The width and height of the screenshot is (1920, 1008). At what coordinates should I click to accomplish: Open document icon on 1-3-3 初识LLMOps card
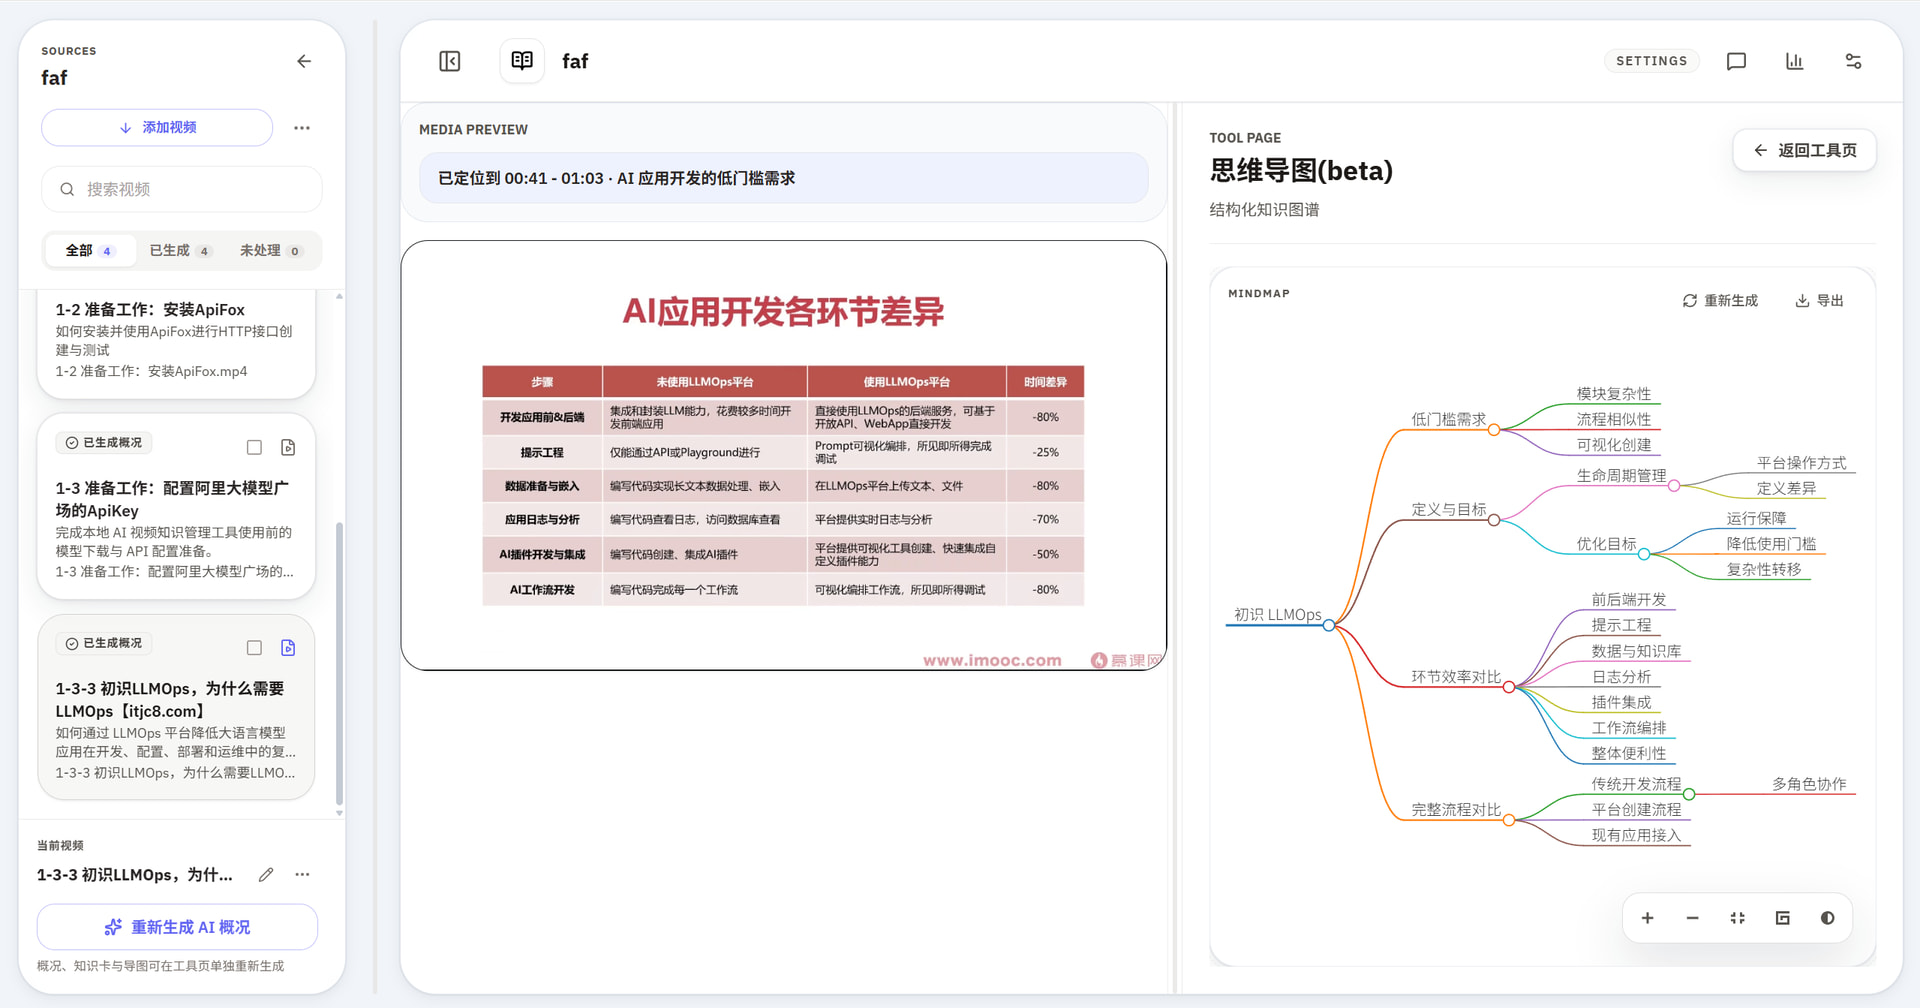pos(288,648)
